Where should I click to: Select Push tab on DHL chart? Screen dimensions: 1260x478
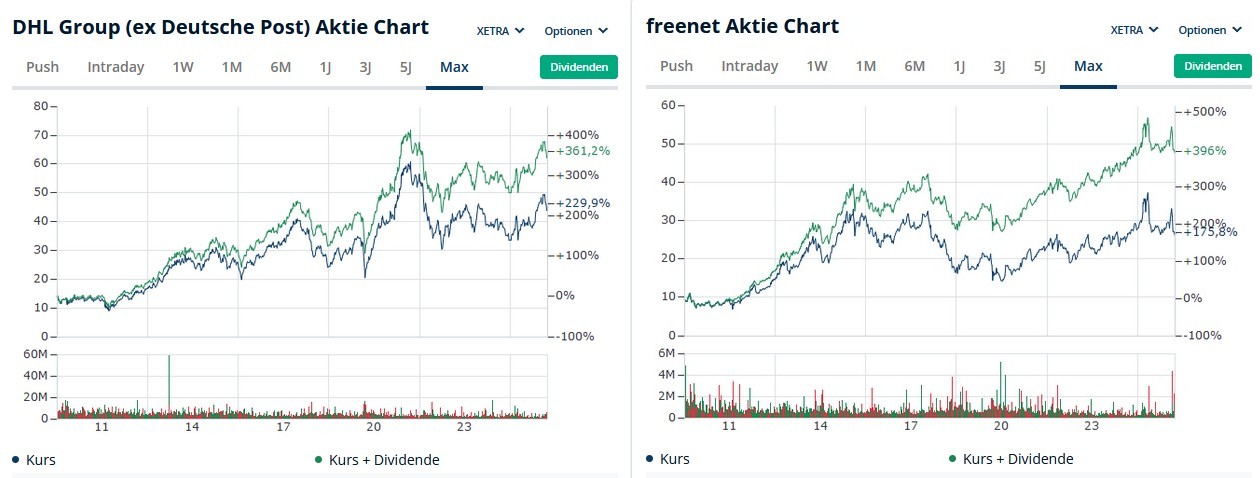pyautogui.click(x=43, y=67)
